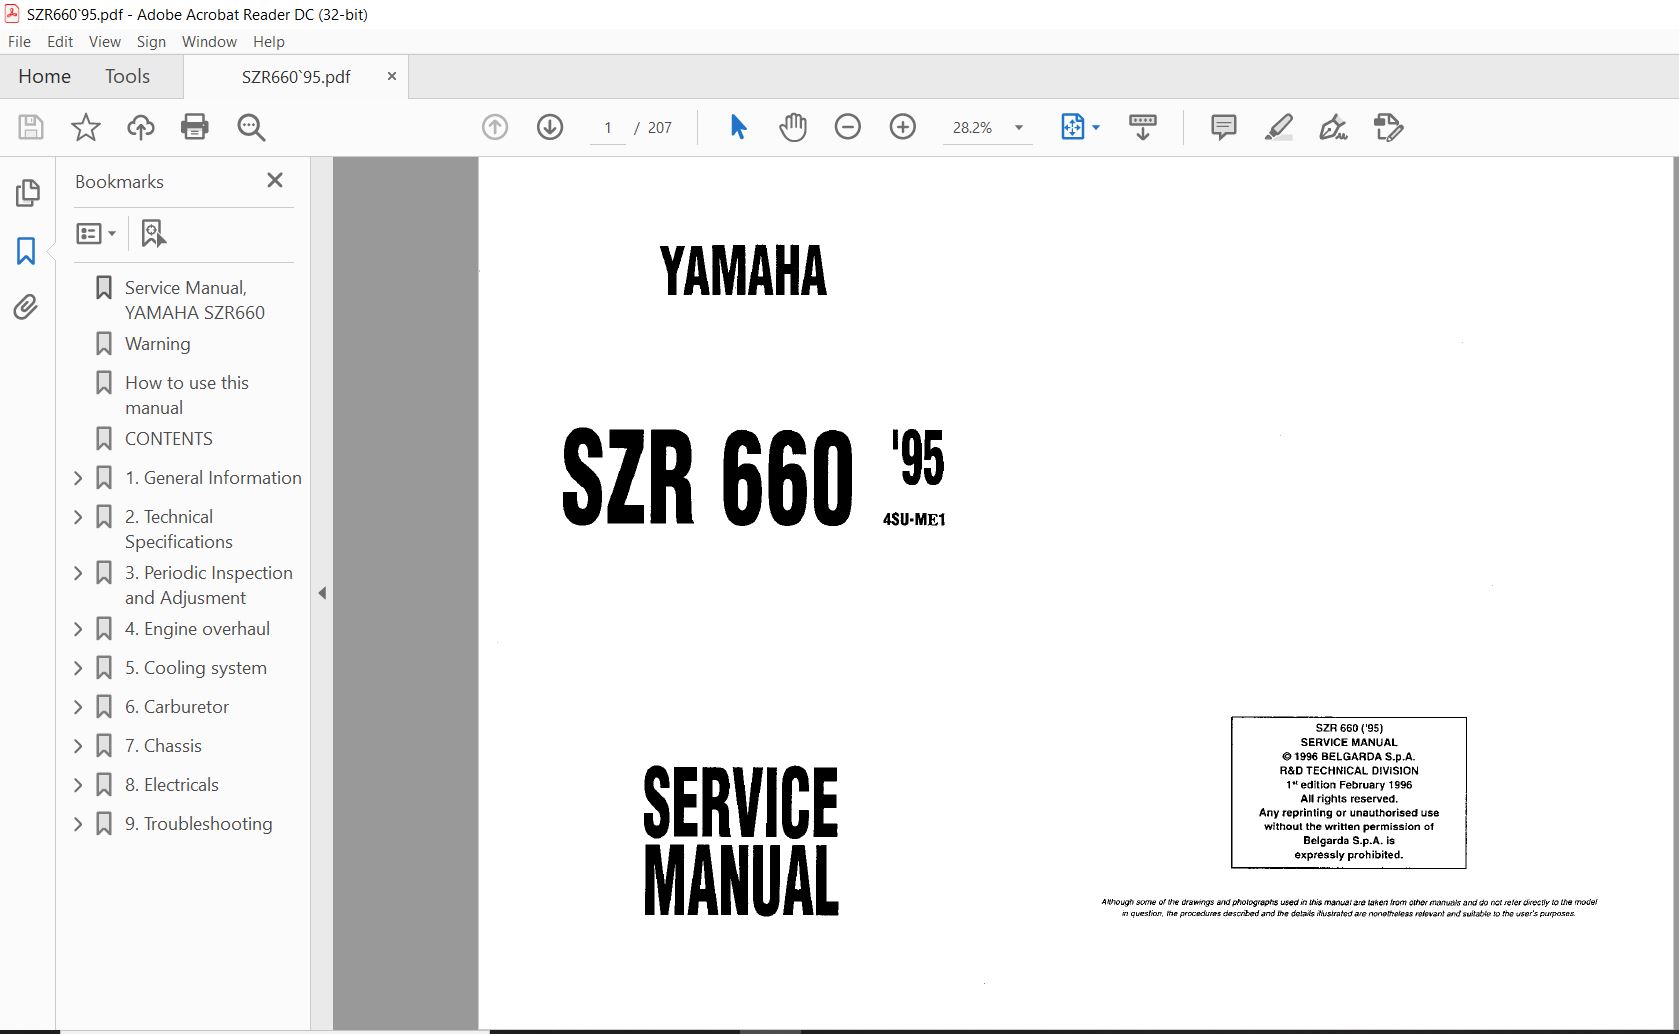Screen dimensions: 1679x1034
Task: Expand 9. Troubleshooting bookmark
Action: tap(78, 824)
